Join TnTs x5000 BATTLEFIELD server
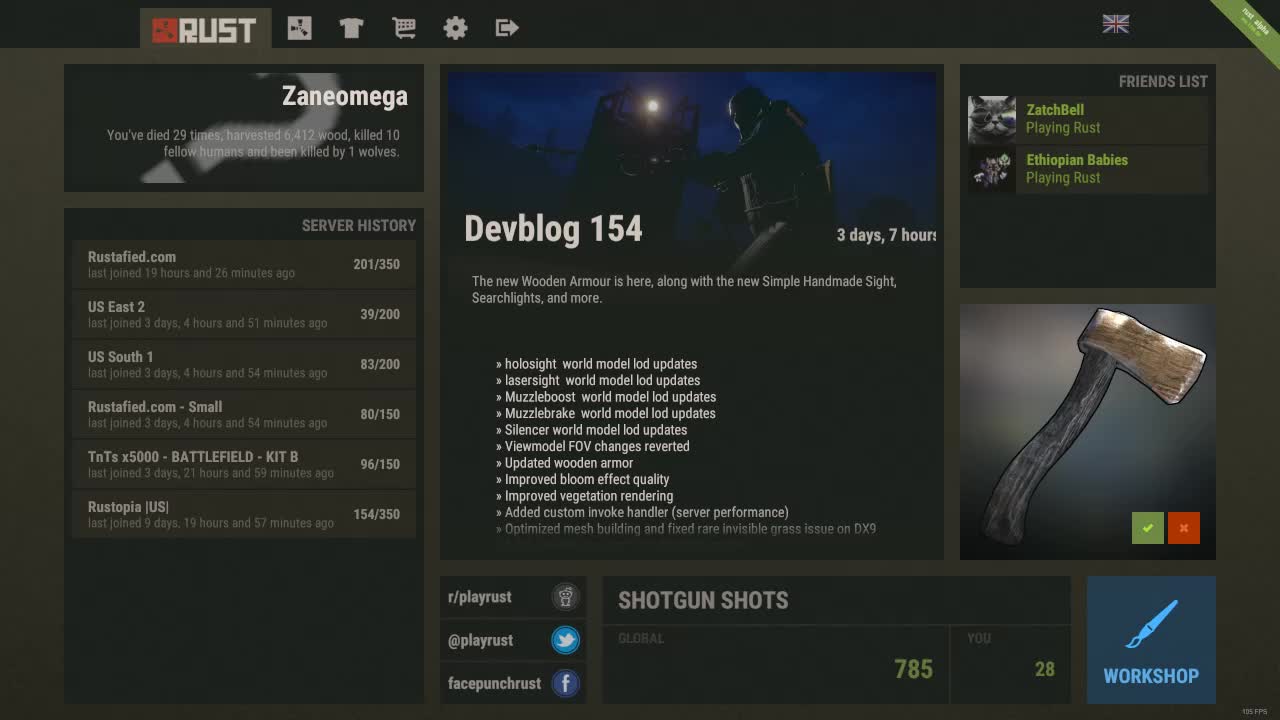 pyautogui.click(x=244, y=464)
